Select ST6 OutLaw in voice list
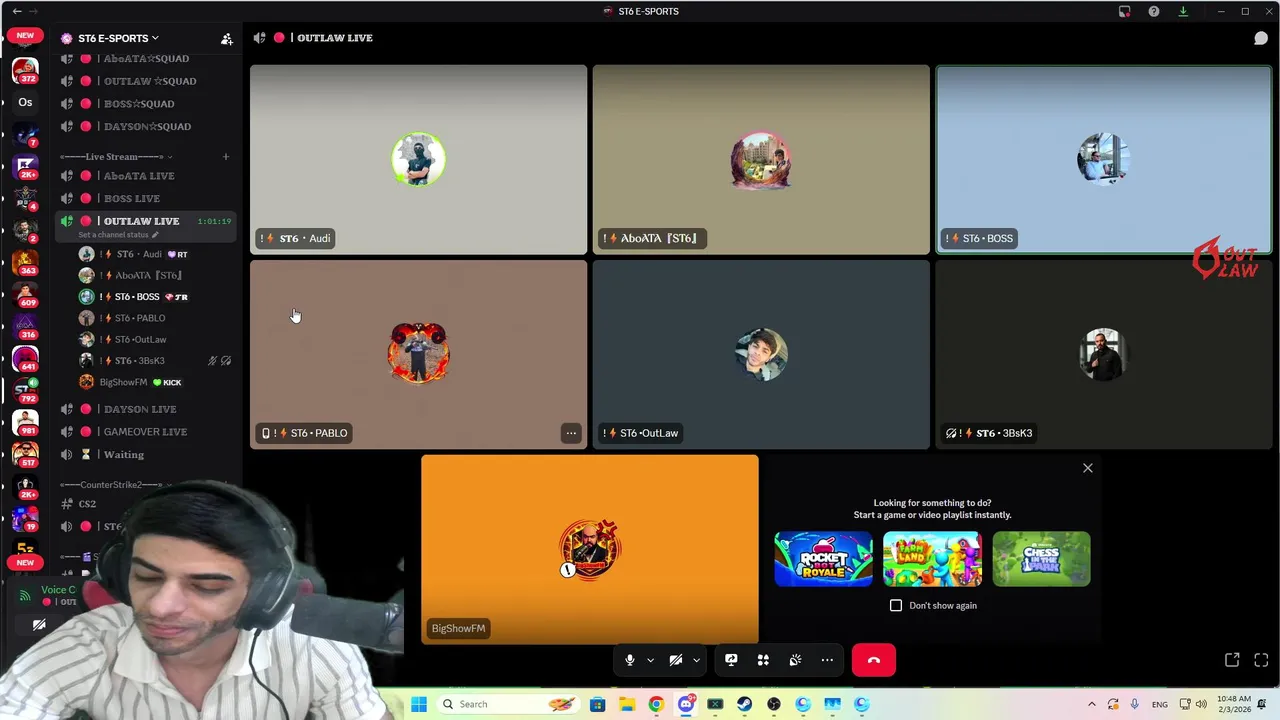Viewport: 1280px width, 720px height. point(155,339)
